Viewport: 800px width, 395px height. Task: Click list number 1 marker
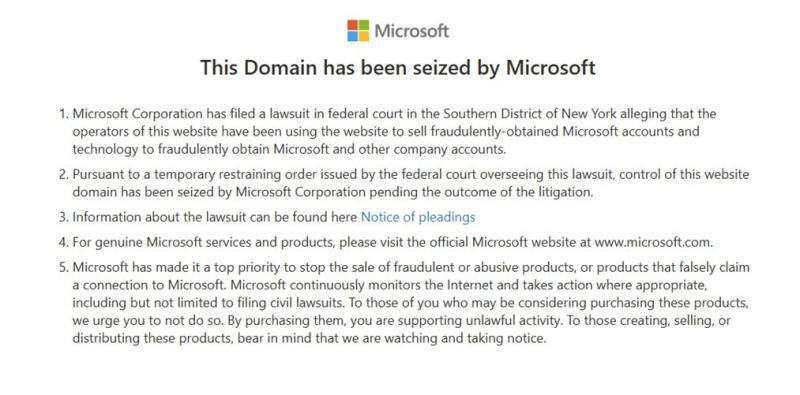click(63, 113)
